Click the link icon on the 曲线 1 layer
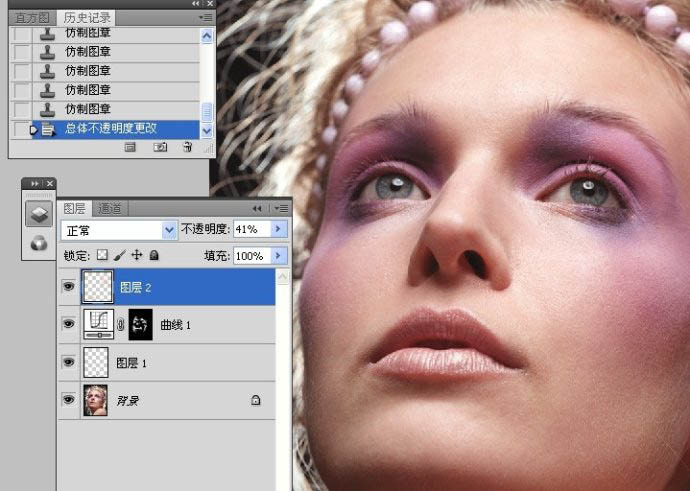Image resolution: width=690 pixels, height=491 pixels. click(x=121, y=324)
